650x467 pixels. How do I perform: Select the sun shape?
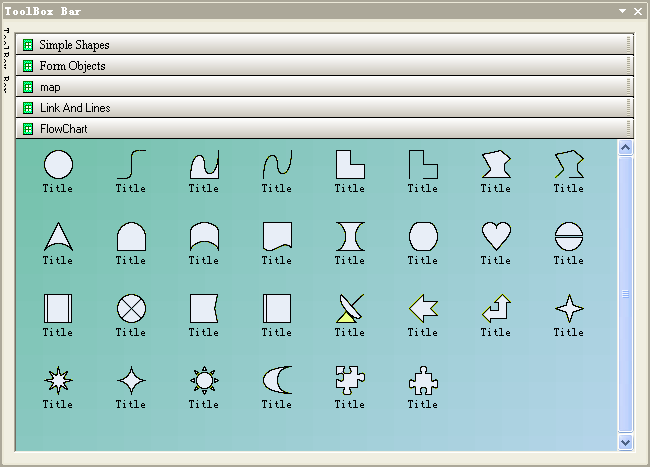point(204,380)
